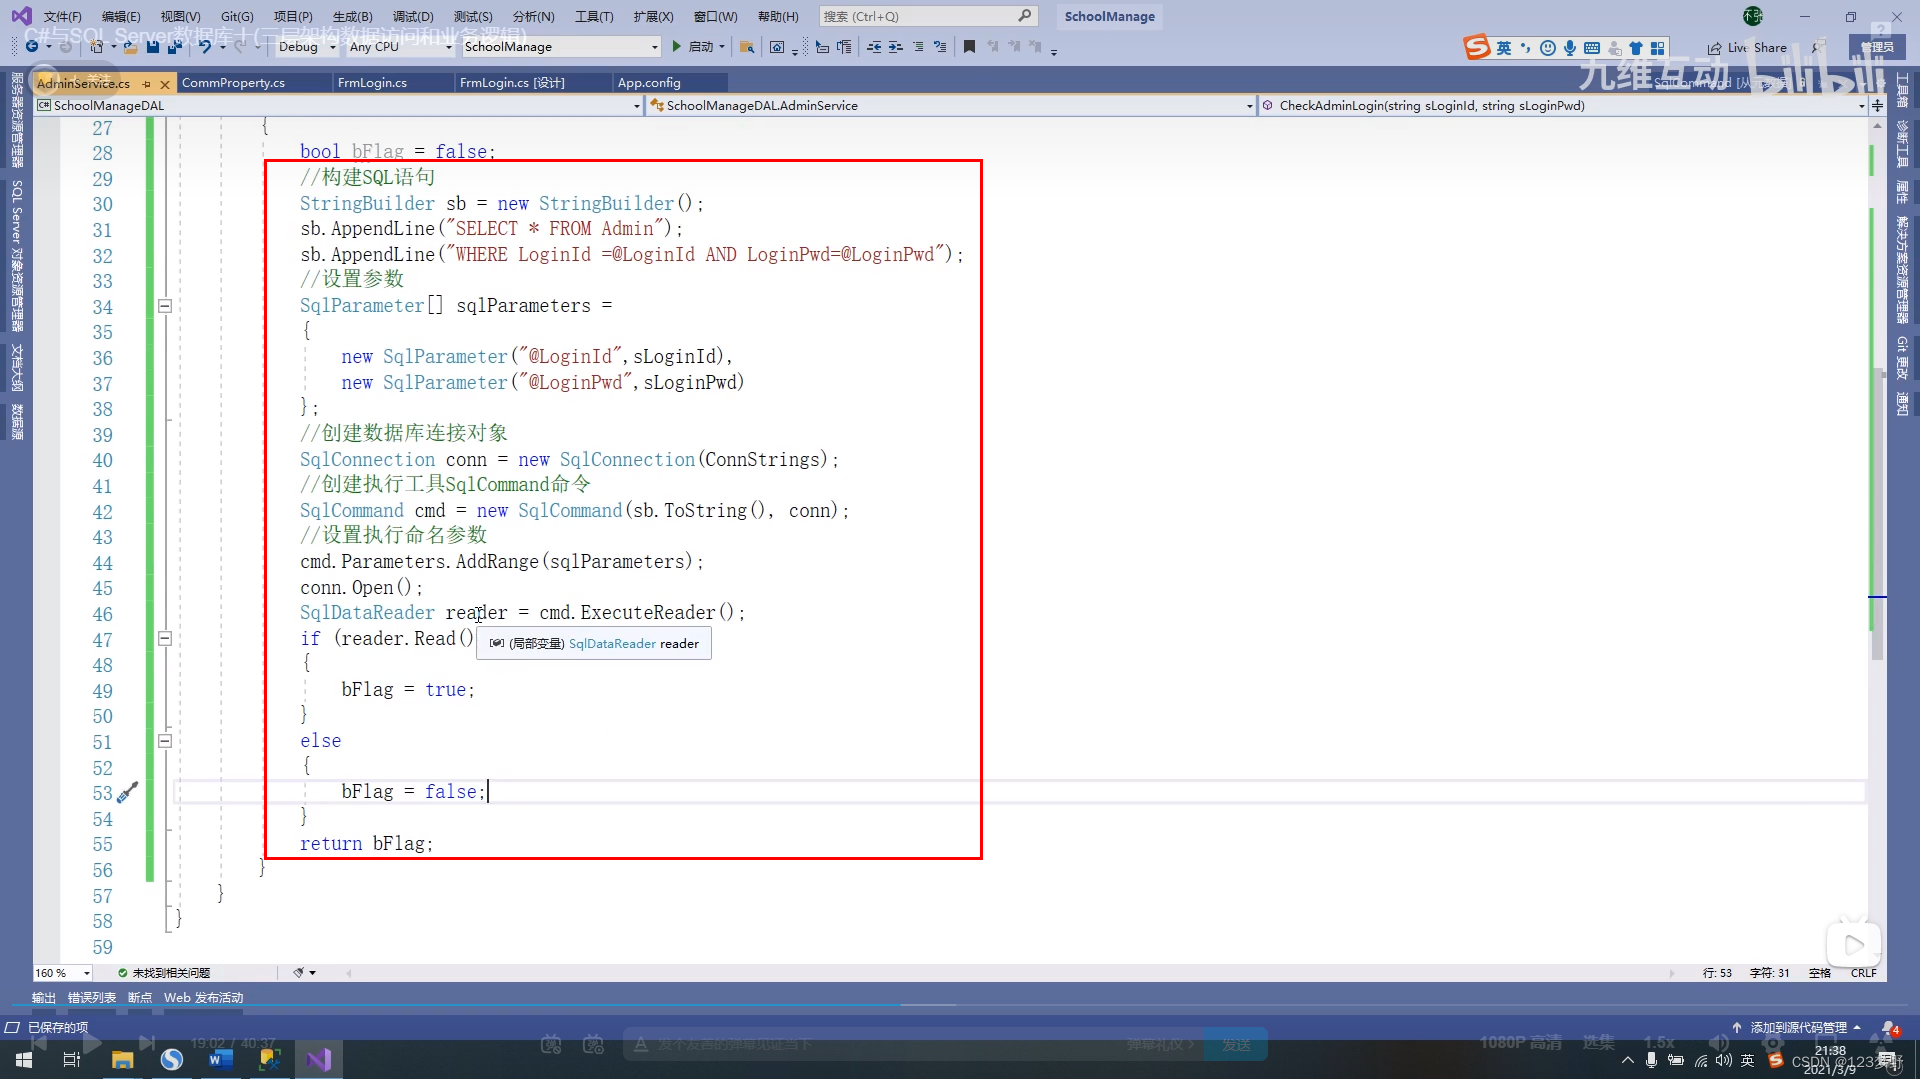This screenshot has width=1920, height=1079.
Task: Open the Git(G) menu
Action: pos(237,16)
